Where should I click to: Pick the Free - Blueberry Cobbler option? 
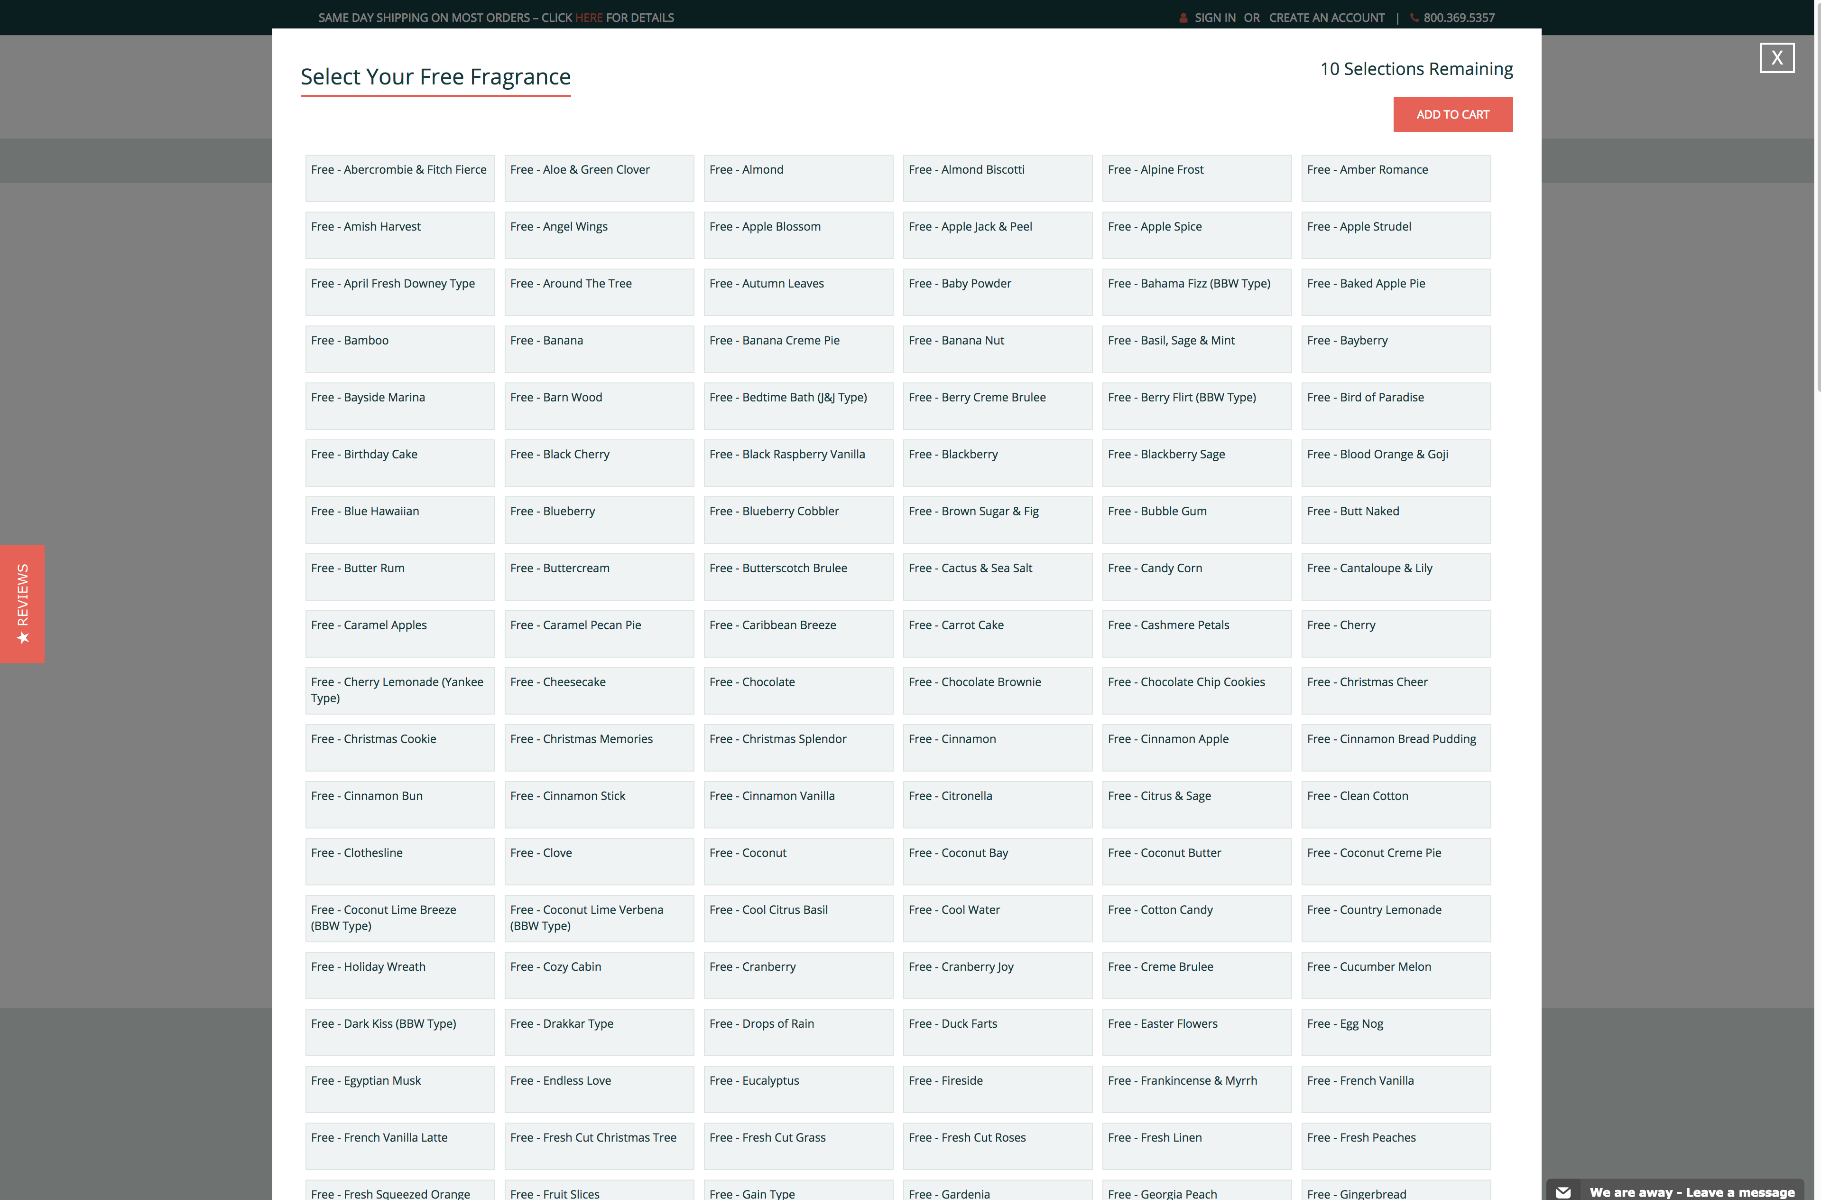click(x=797, y=520)
